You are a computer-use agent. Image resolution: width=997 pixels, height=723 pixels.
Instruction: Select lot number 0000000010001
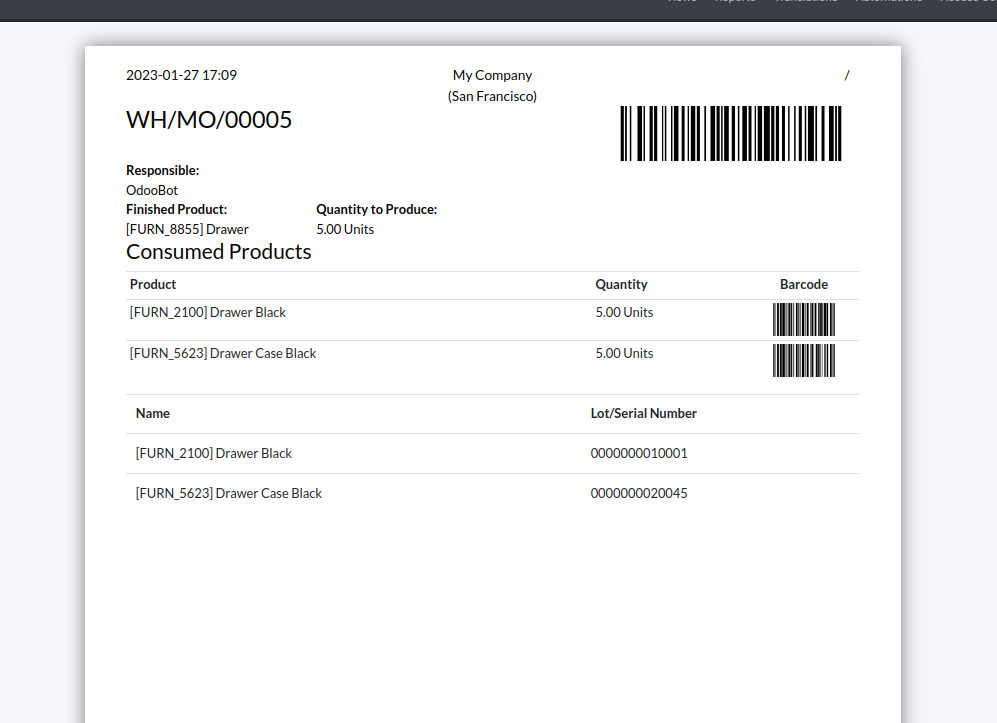click(x=639, y=453)
